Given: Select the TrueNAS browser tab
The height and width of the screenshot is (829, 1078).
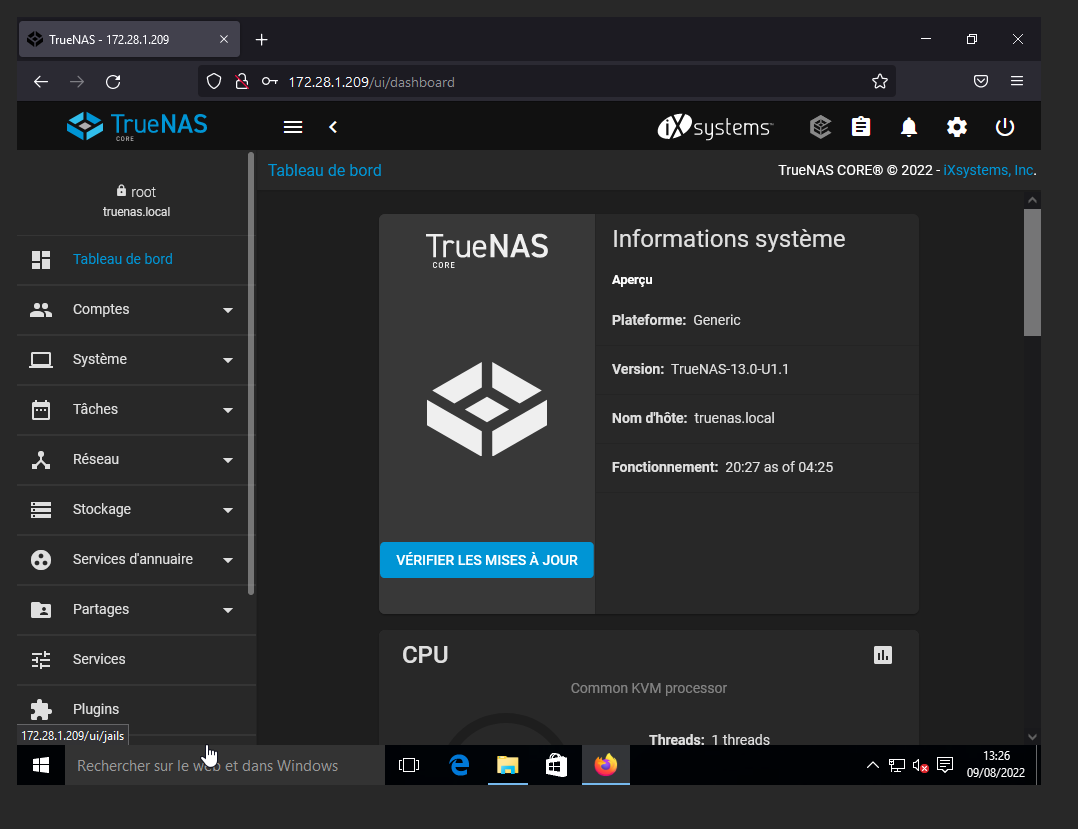Looking at the screenshot, I should (129, 39).
